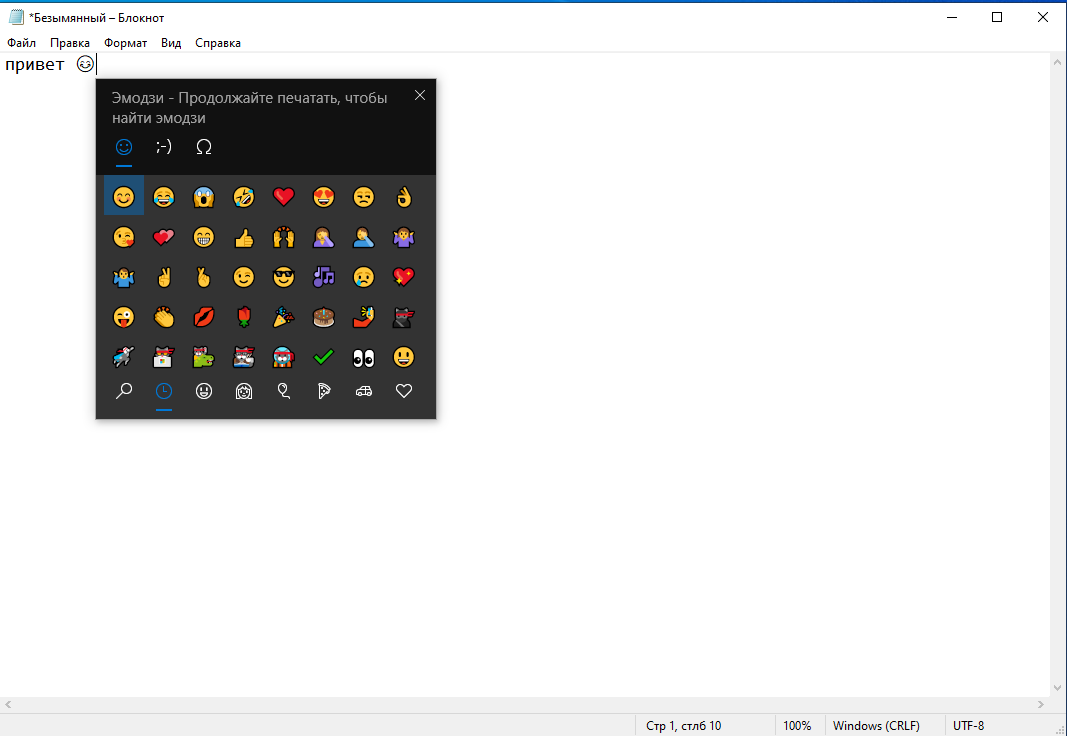This screenshot has height=736, width=1067.
Task: Insert the man facepalming emoji
Action: tap(364, 237)
